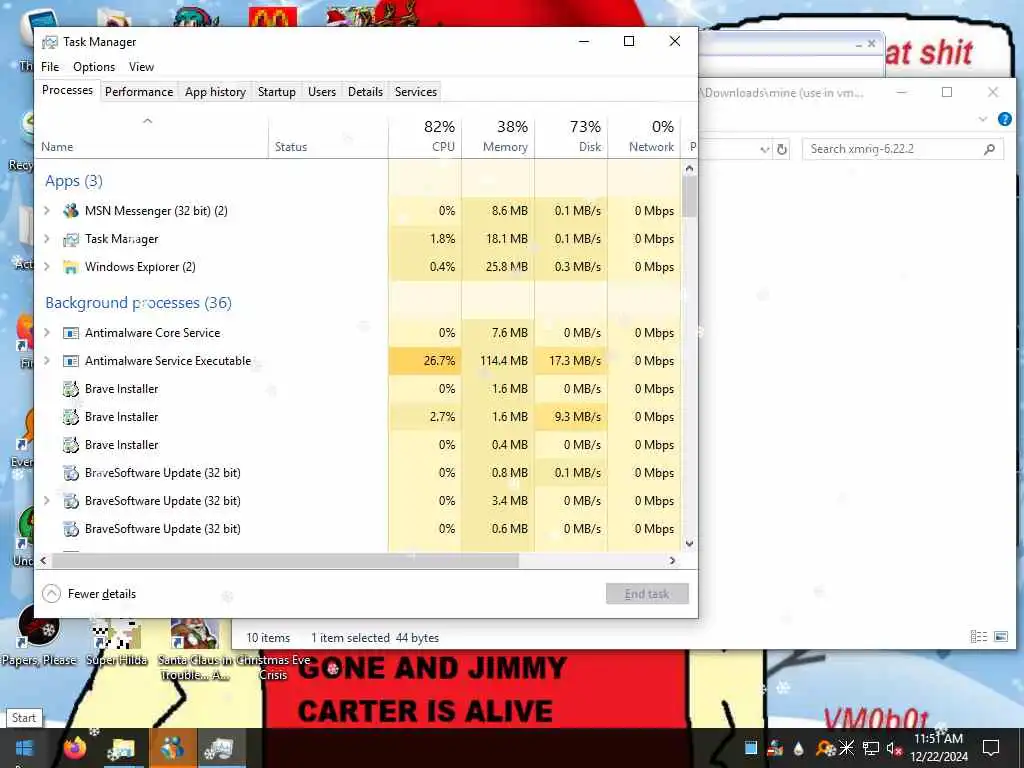
Task: Switch to the Users tab
Action: [322, 91]
